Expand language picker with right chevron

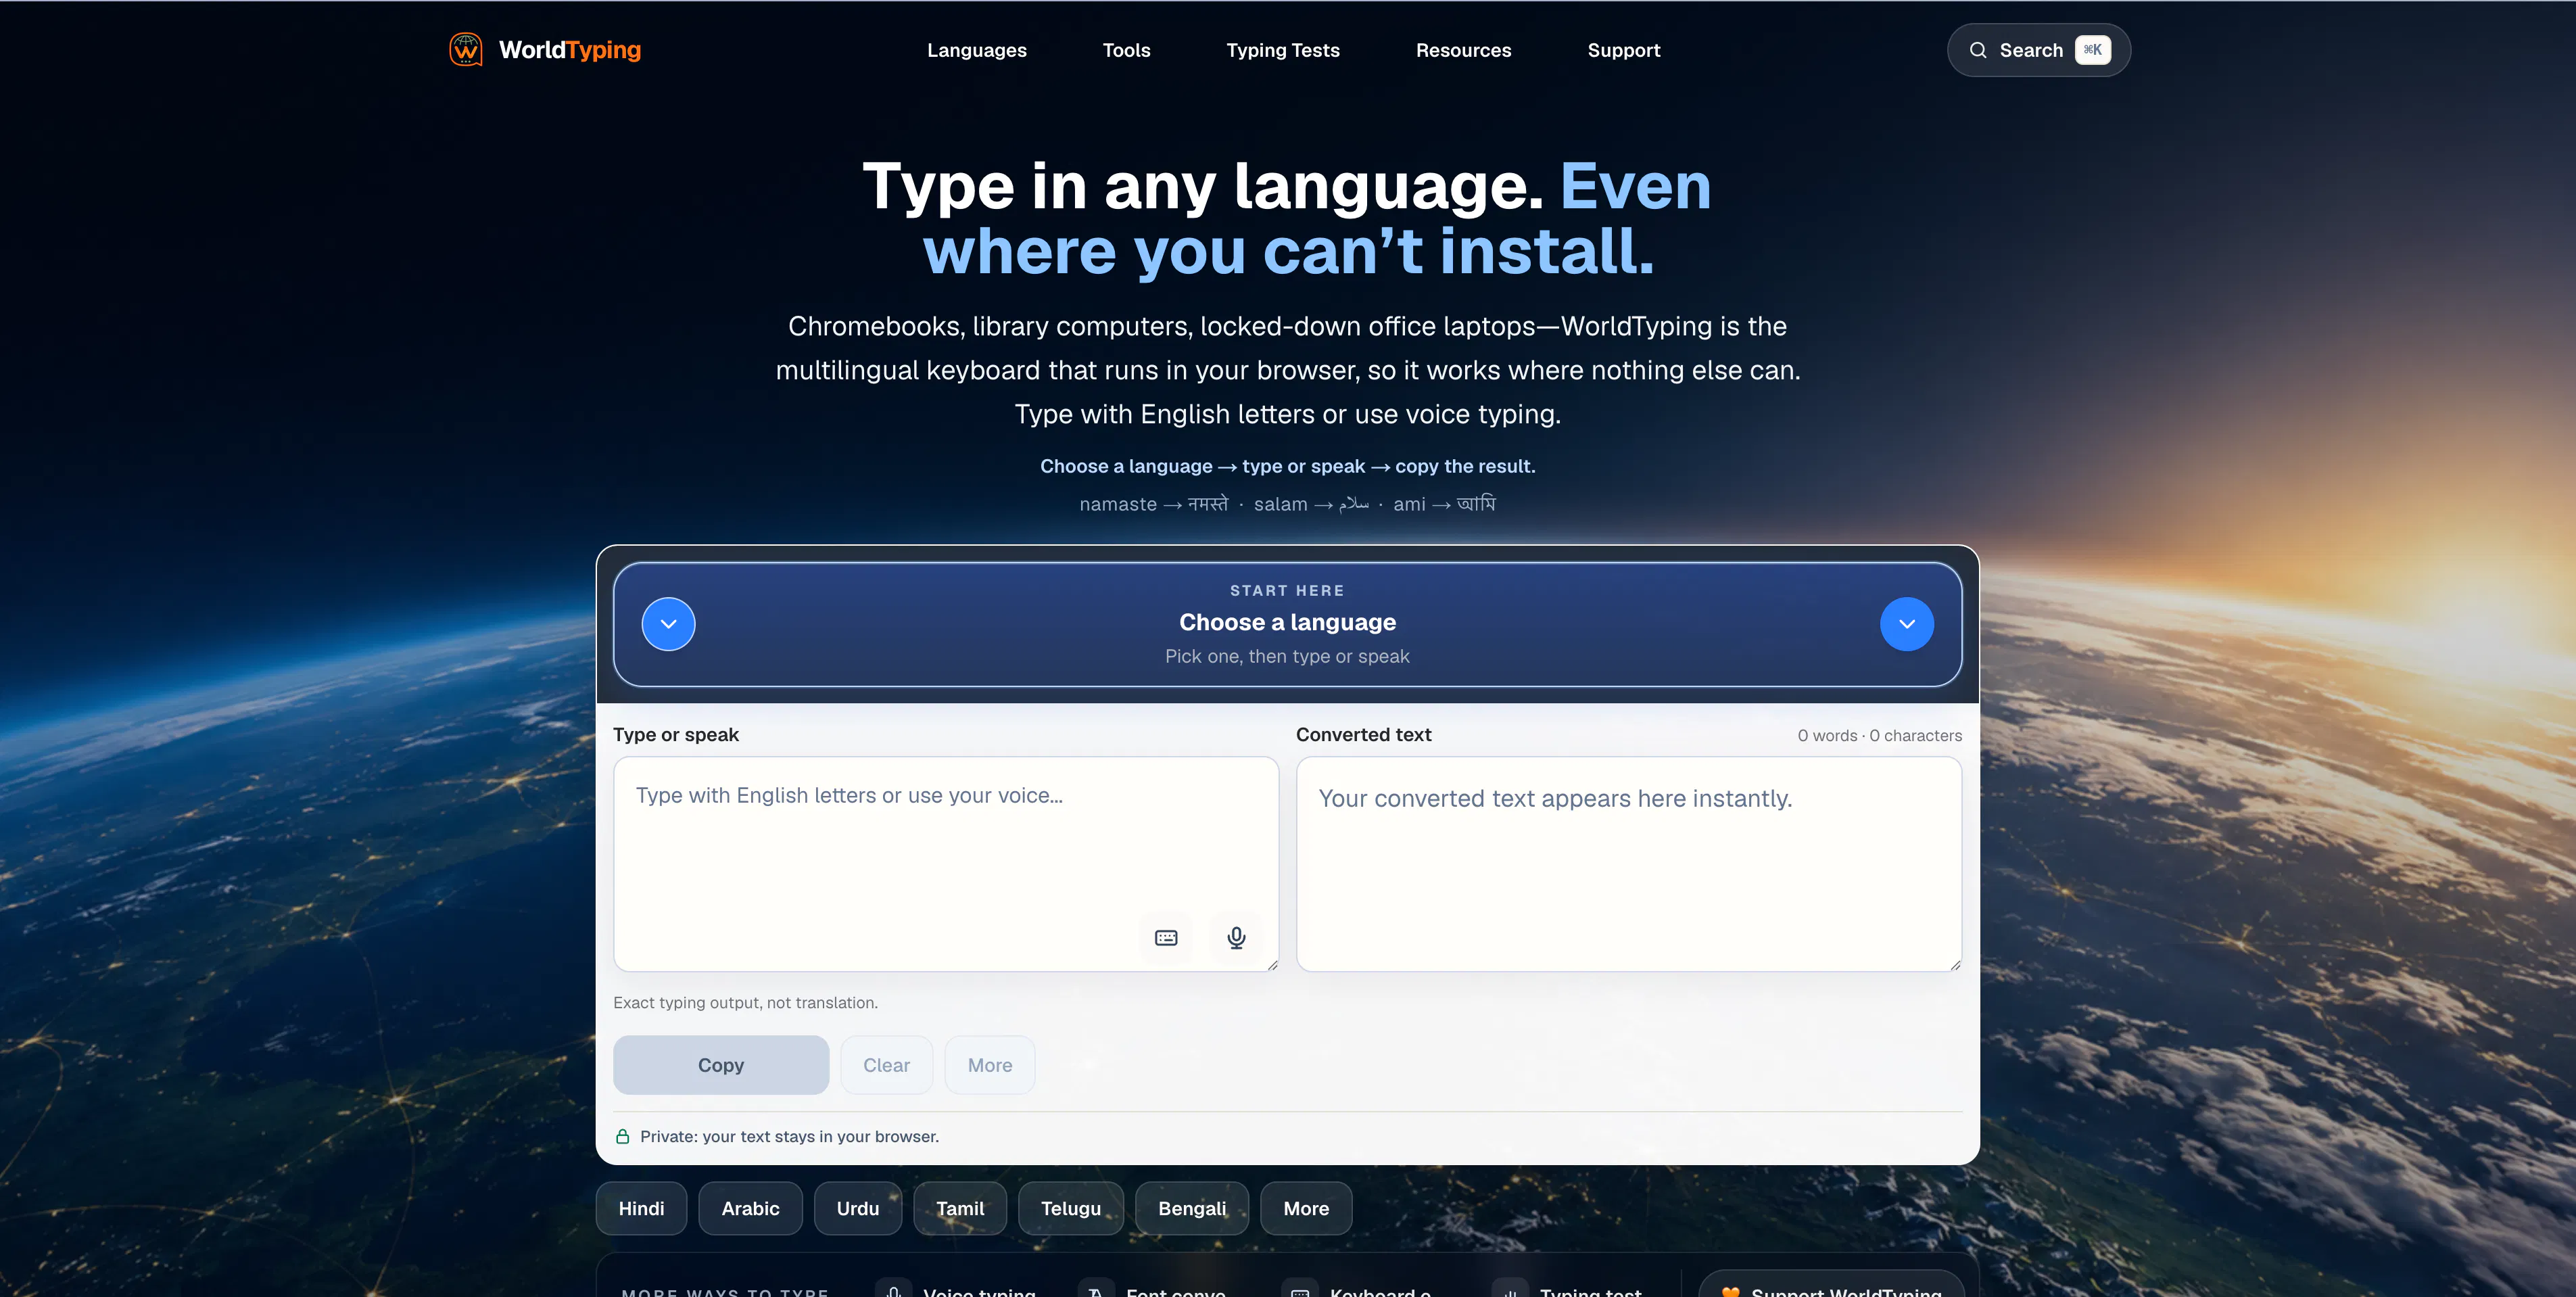click(x=1906, y=624)
